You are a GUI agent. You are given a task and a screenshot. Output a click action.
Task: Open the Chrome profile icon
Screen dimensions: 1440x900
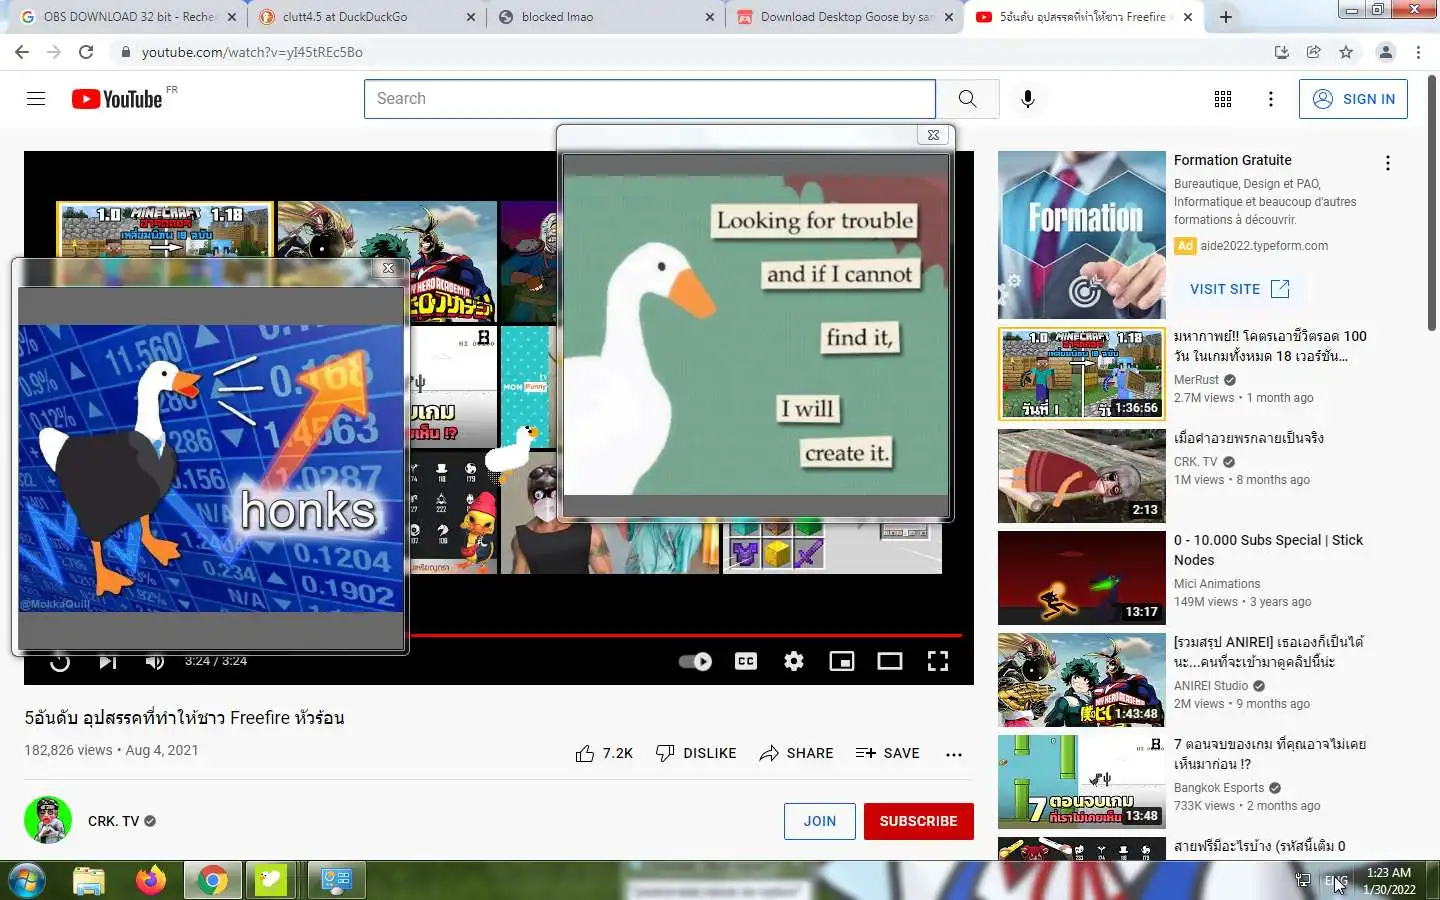(1386, 52)
